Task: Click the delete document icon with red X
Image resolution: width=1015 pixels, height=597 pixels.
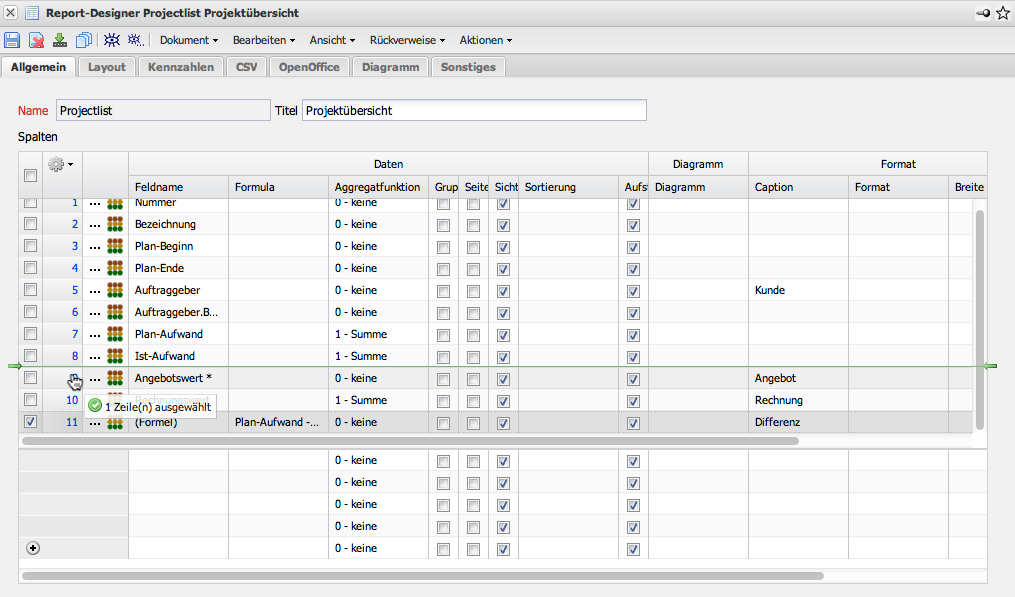Action: (36, 40)
